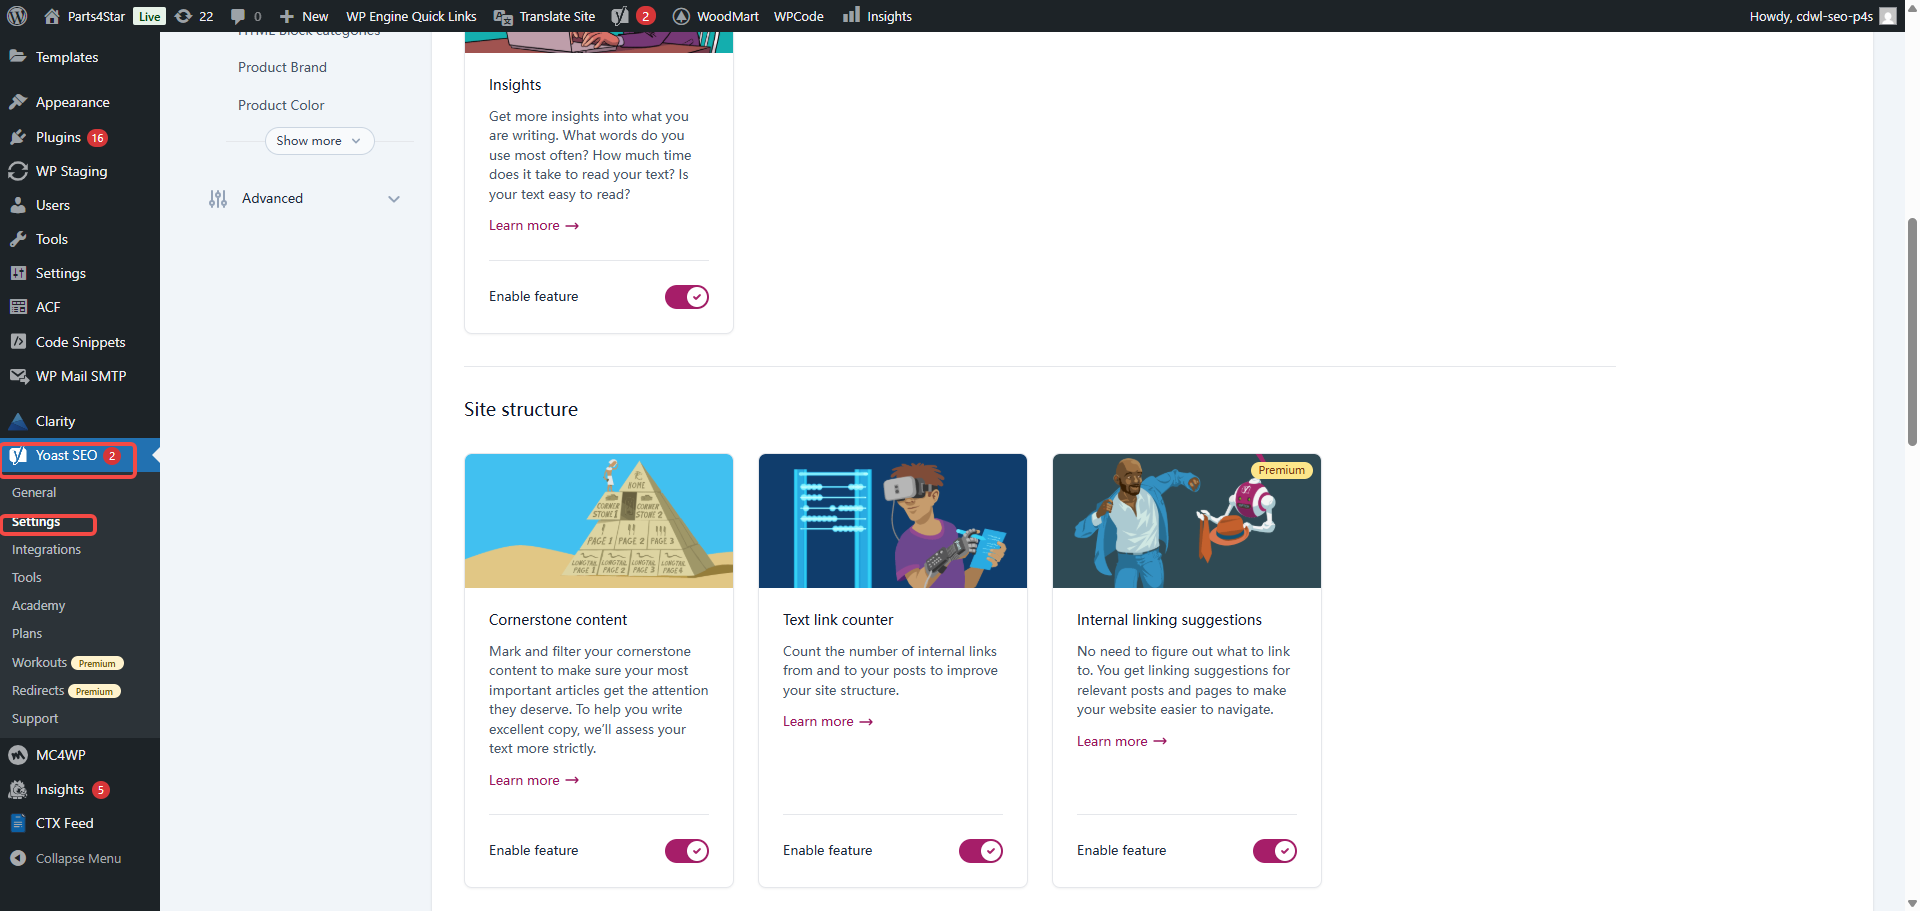Select WP Mail SMTP in the sidebar

[80, 376]
